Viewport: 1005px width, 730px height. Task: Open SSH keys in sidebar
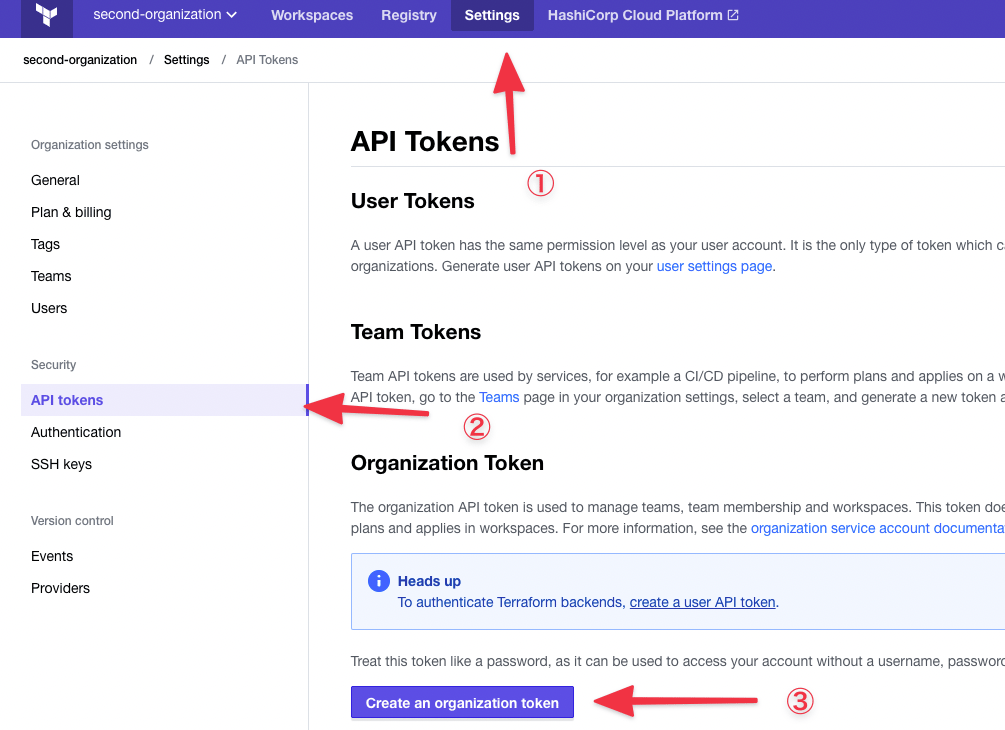point(62,464)
